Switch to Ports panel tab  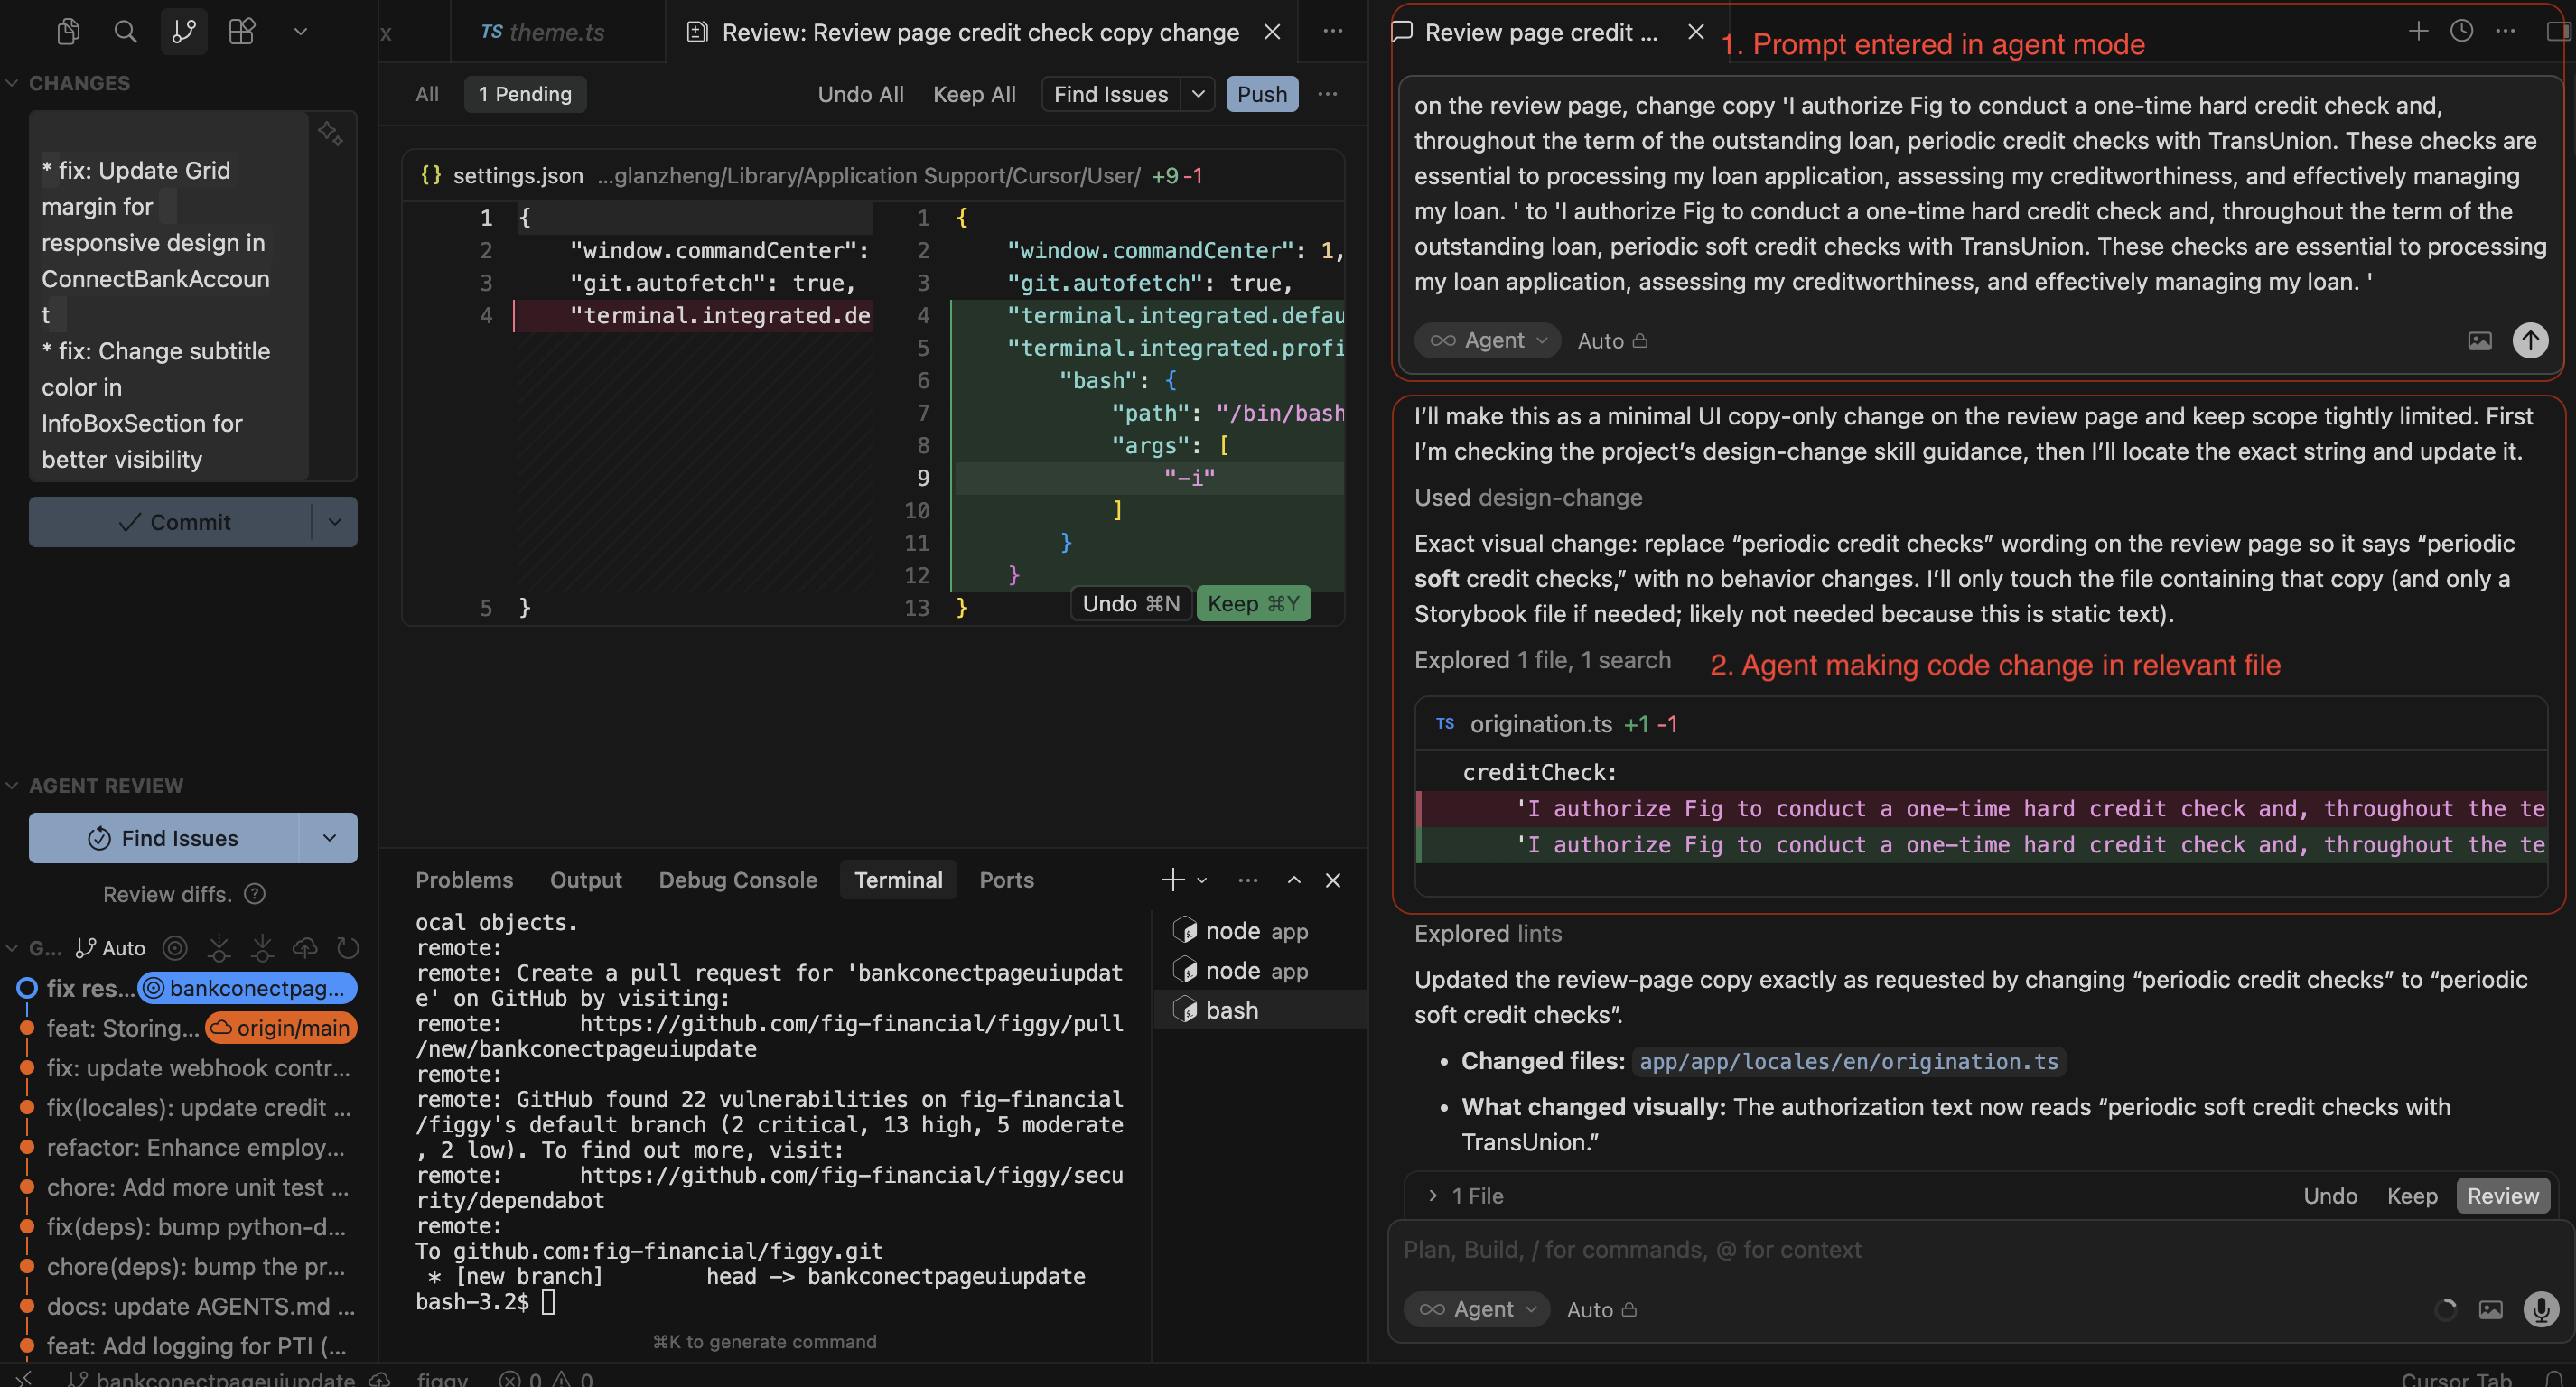pos(1007,880)
